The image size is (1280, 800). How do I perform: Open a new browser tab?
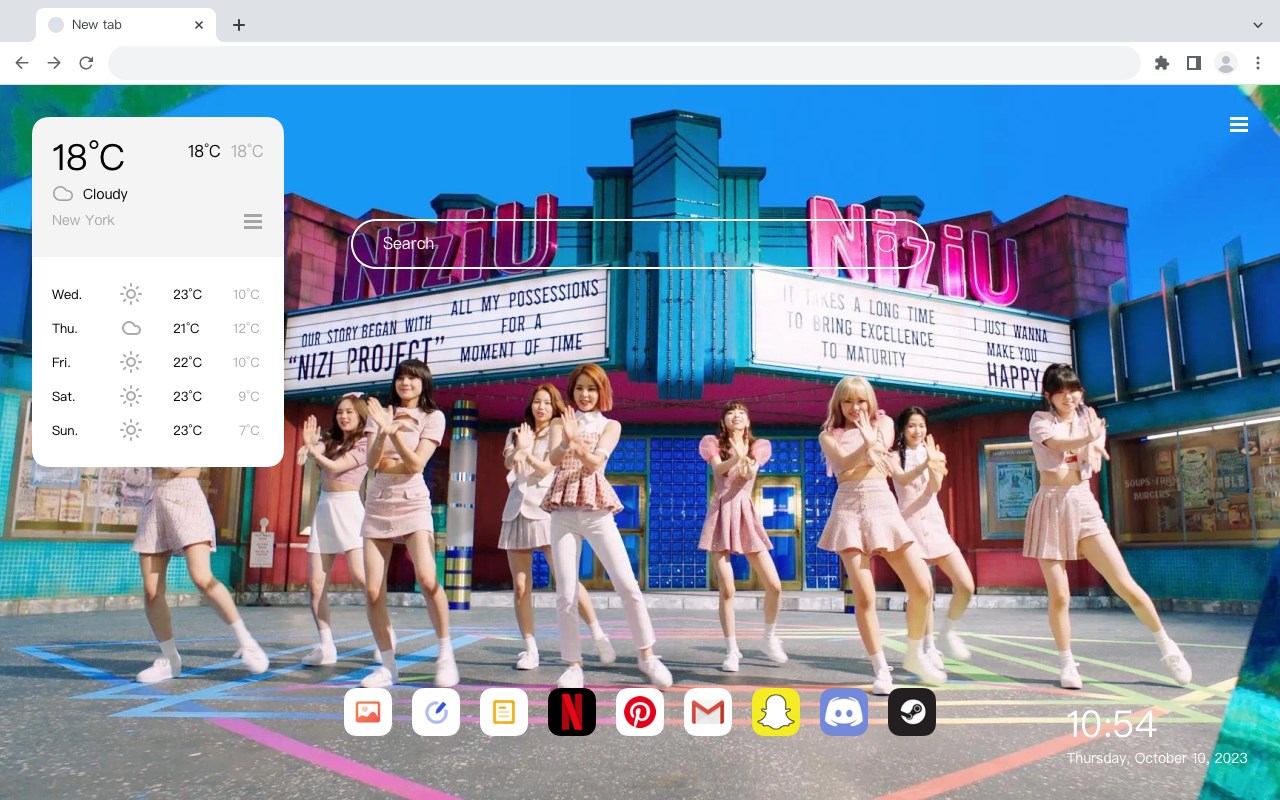pos(238,25)
